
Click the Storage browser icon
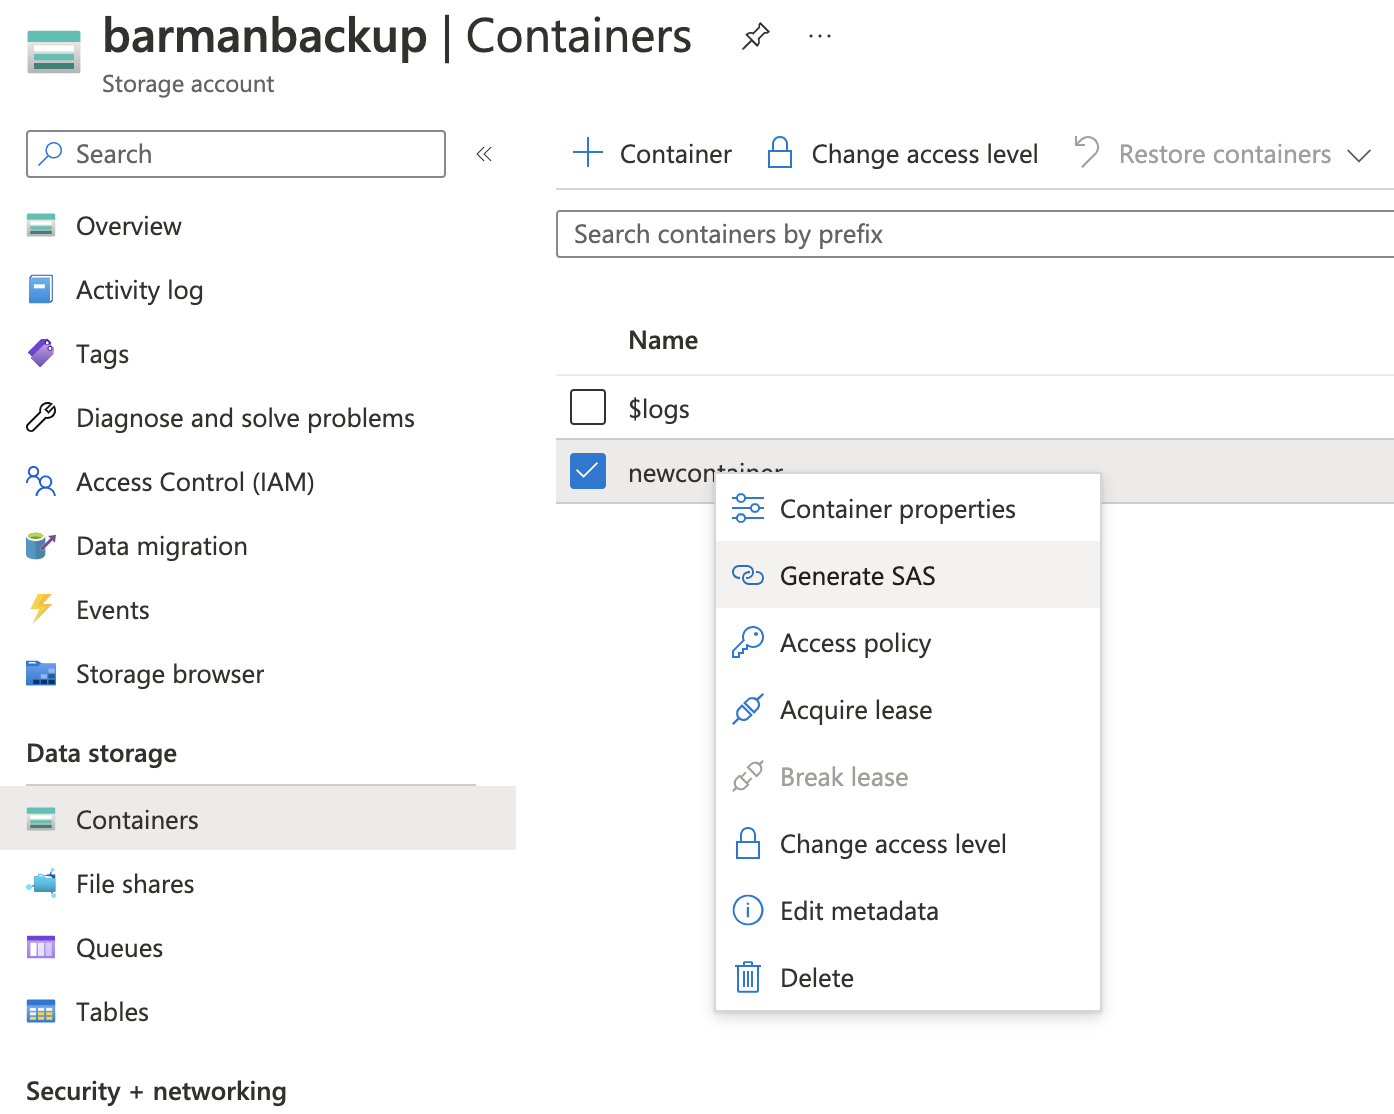click(x=41, y=673)
